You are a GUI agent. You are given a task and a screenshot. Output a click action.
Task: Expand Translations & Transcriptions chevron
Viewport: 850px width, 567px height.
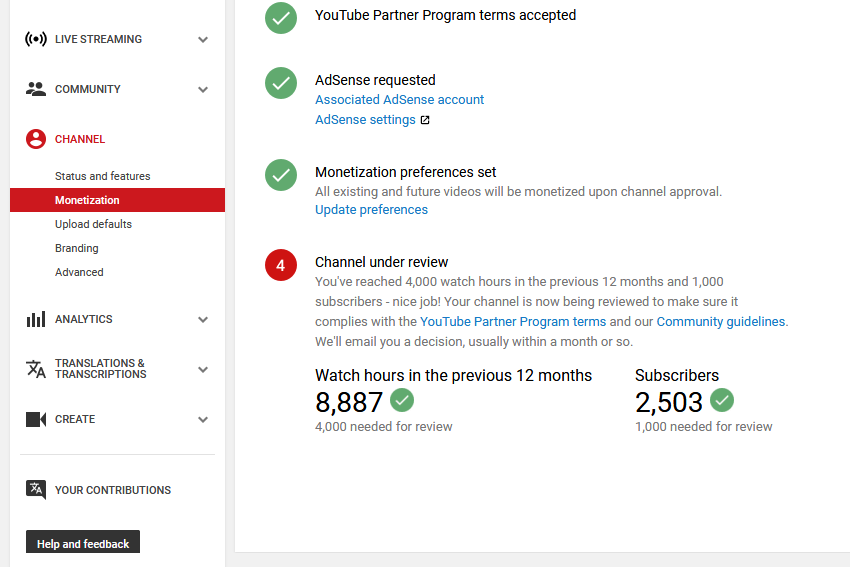(x=203, y=370)
